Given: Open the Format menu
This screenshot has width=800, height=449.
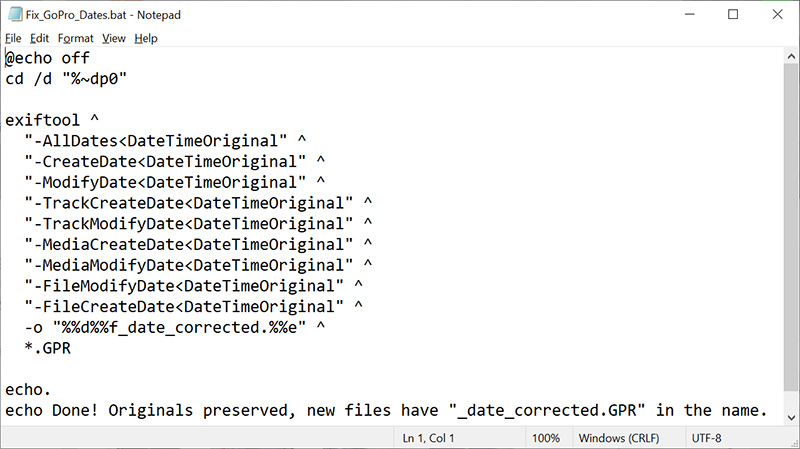Looking at the screenshot, I should [x=76, y=38].
